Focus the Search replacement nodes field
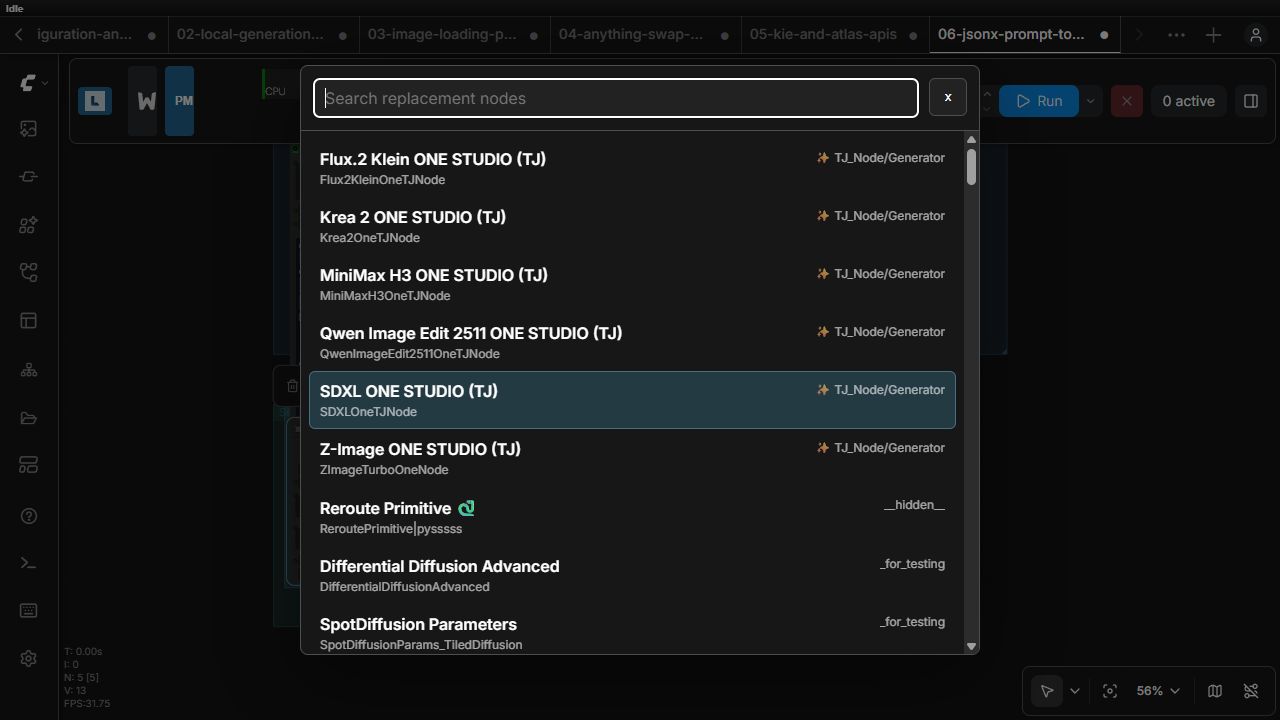 pos(616,98)
